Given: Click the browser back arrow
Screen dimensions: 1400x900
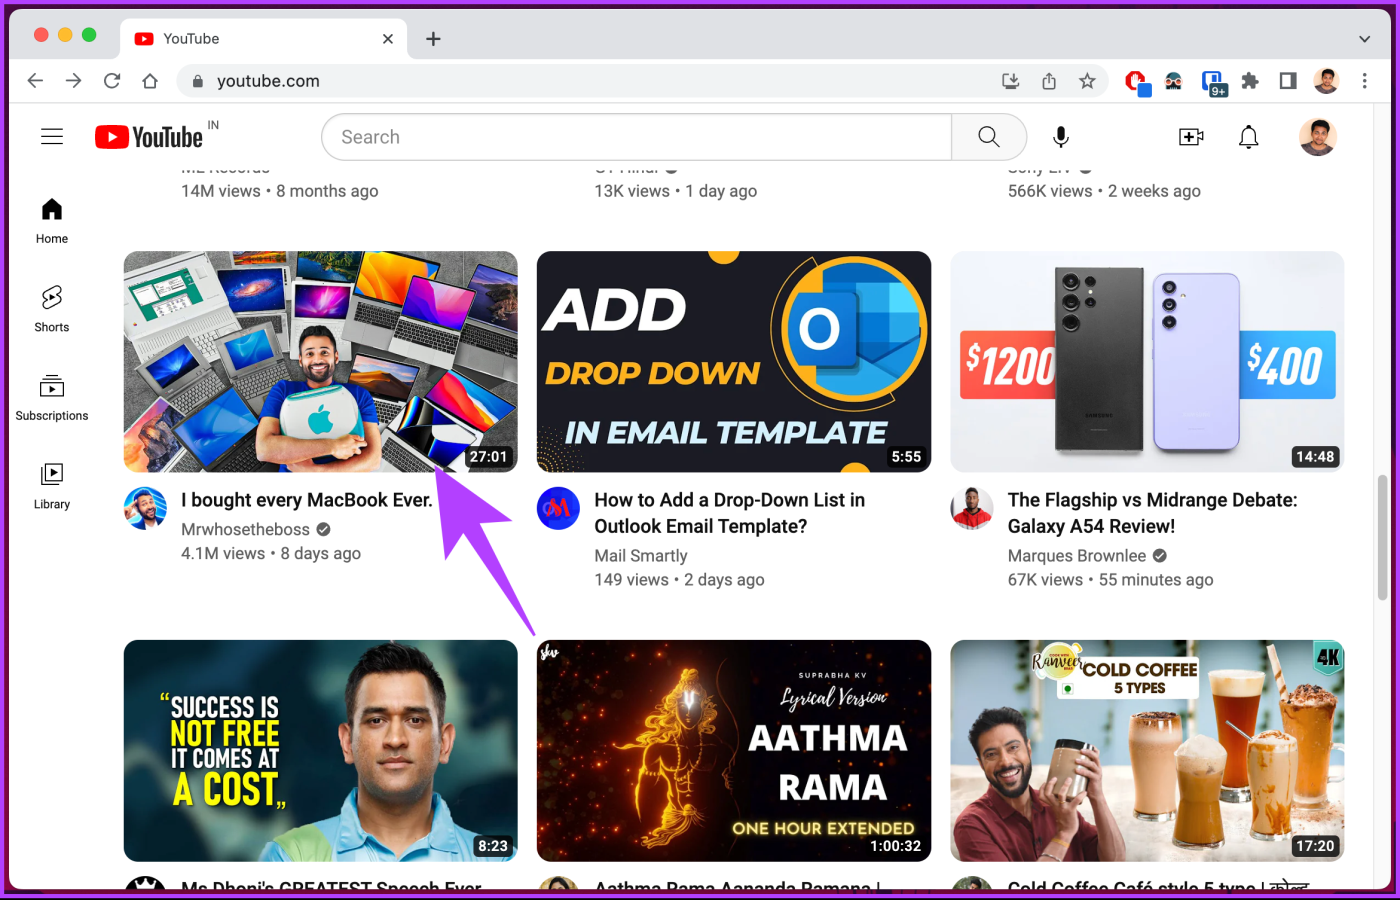Looking at the screenshot, I should (x=35, y=81).
